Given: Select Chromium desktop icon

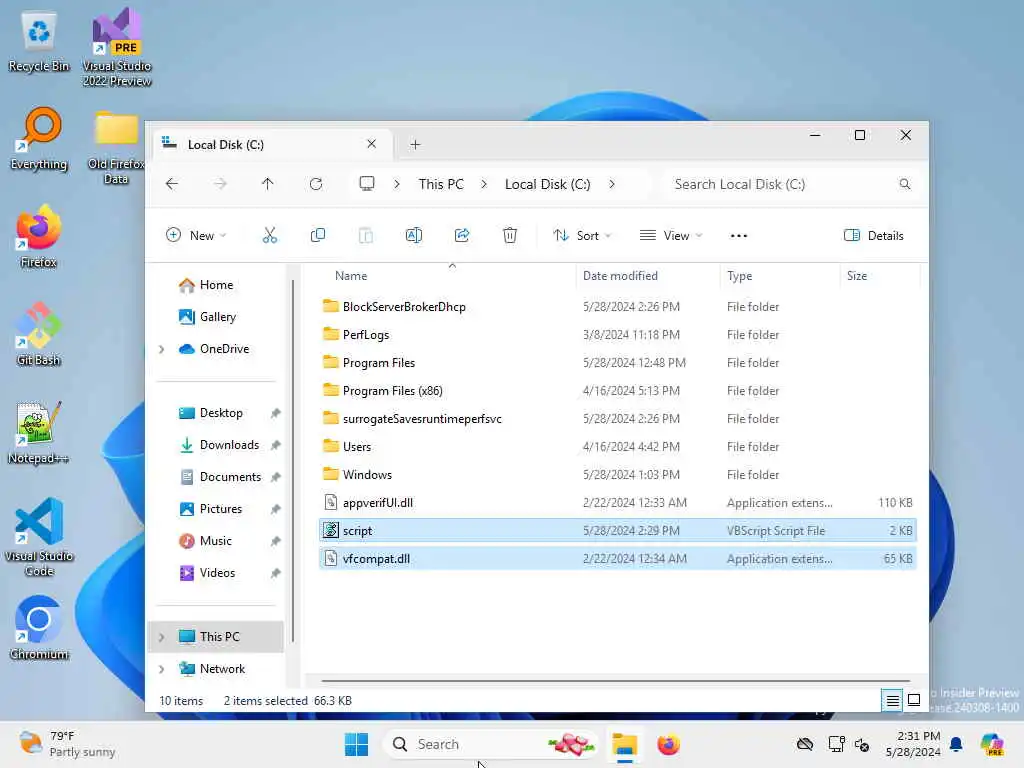Looking at the screenshot, I should 39,628.
